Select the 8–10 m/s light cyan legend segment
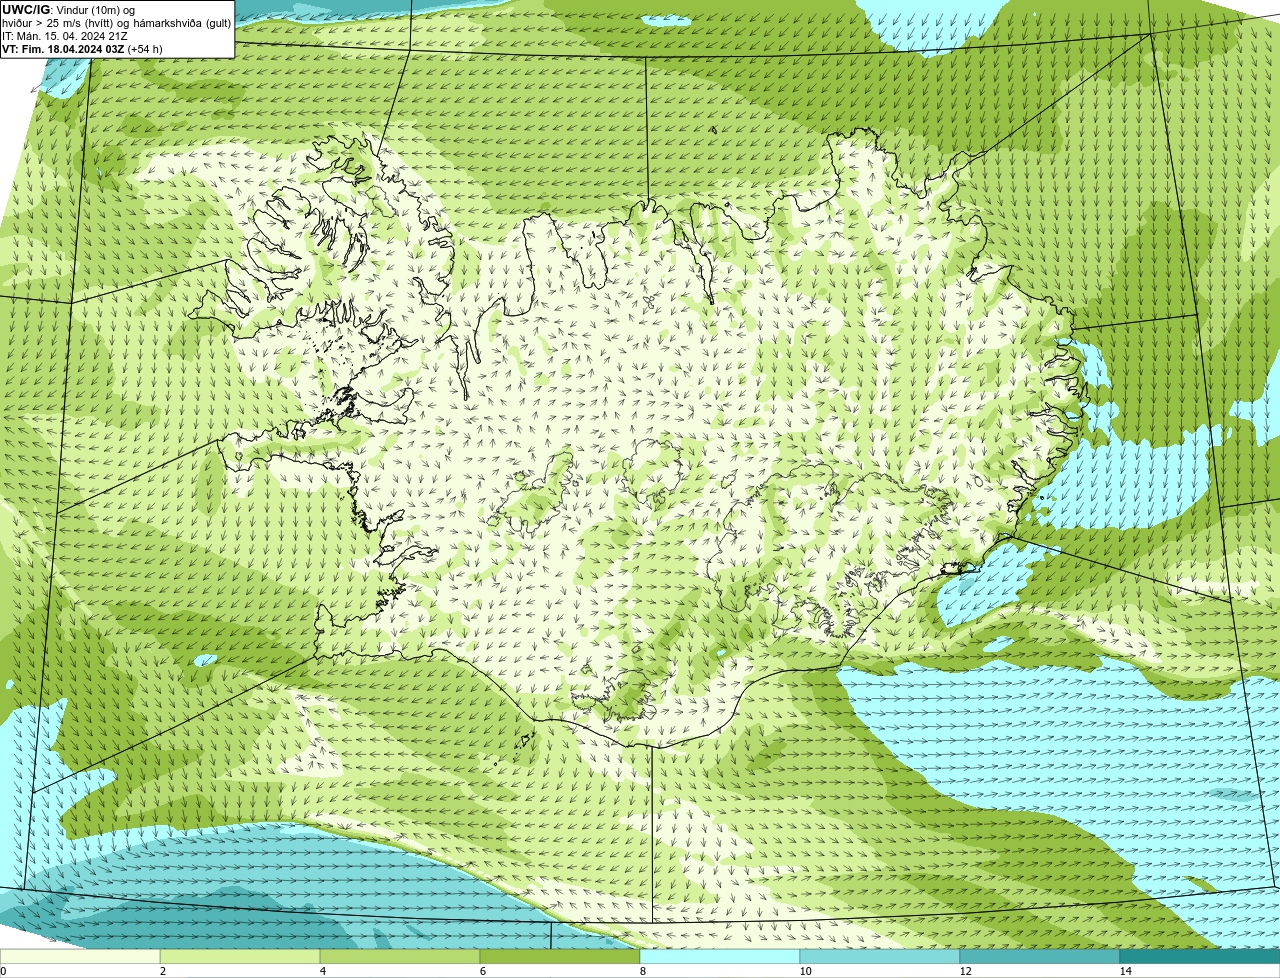 (720, 956)
